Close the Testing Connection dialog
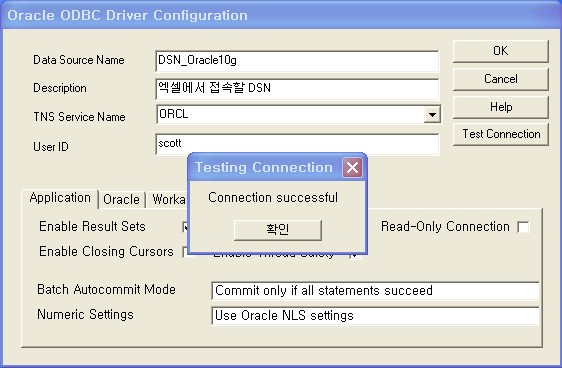This screenshot has width=562, height=368. [352, 167]
